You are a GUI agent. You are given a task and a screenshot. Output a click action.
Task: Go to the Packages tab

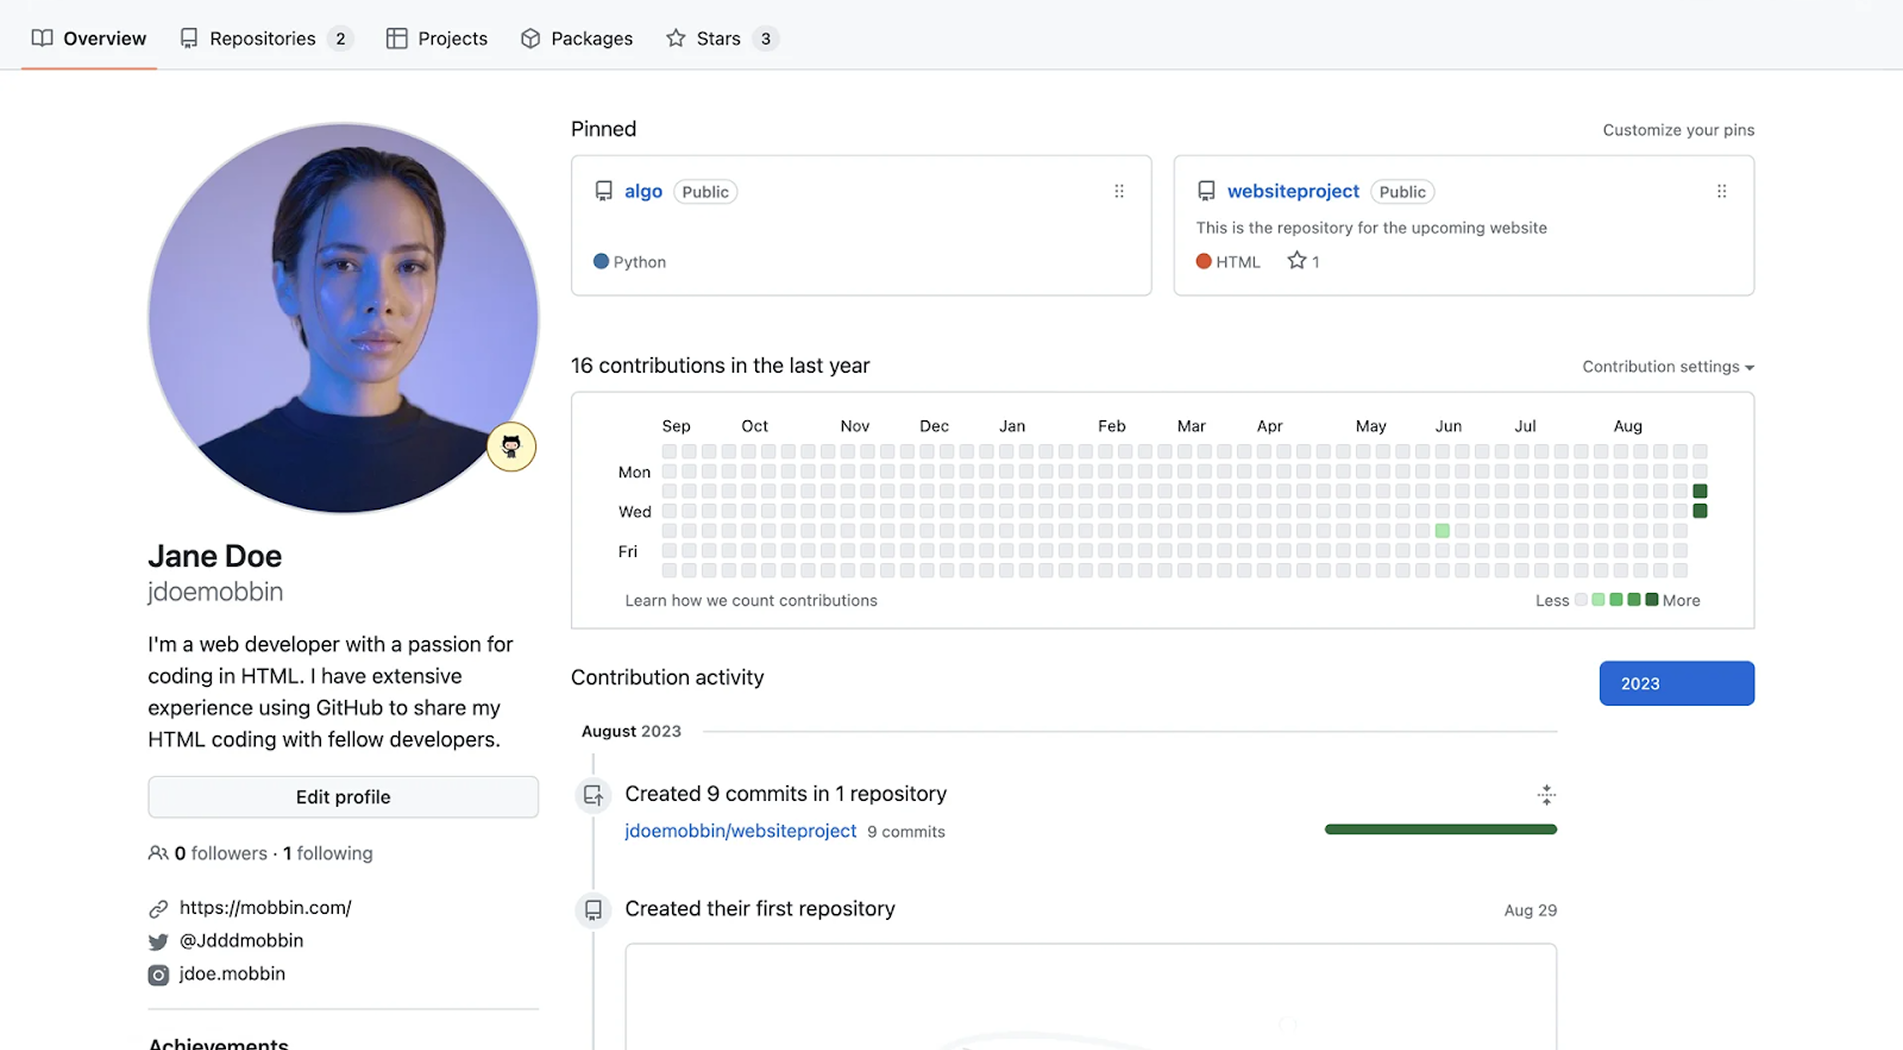[x=577, y=38]
